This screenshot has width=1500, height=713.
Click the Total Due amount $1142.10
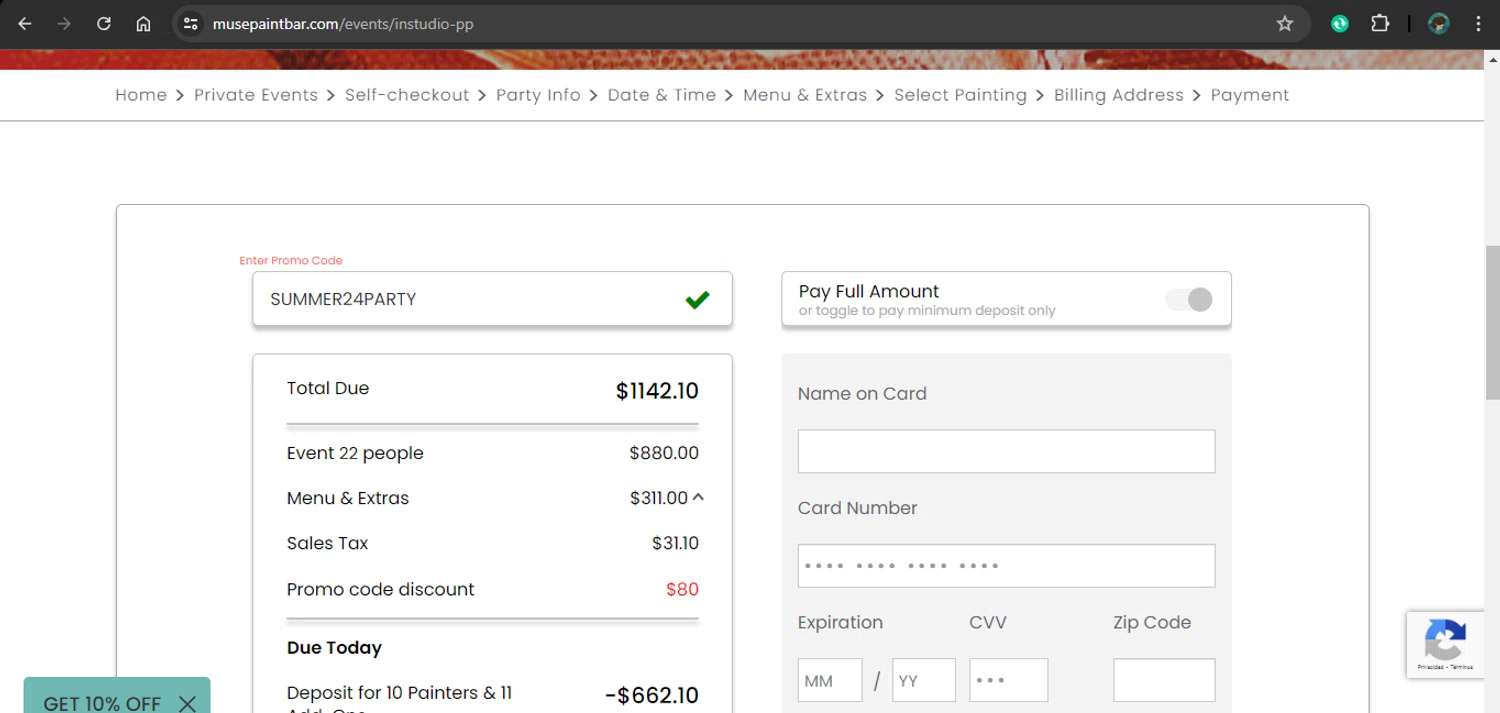657,391
